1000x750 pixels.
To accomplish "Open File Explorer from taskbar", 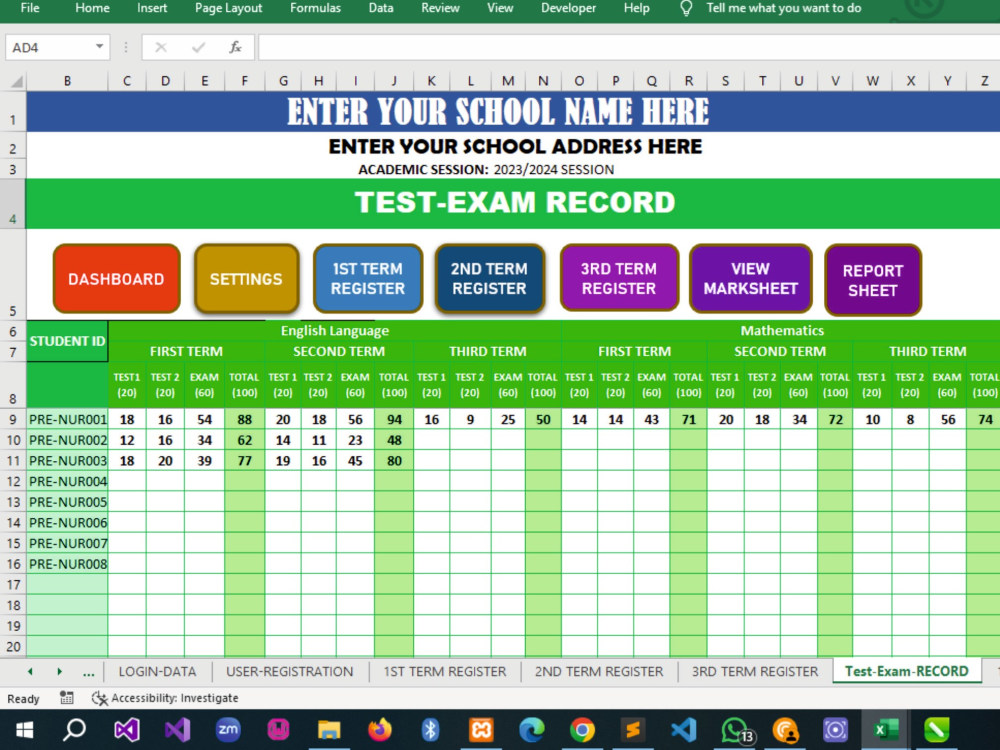I will 329,730.
